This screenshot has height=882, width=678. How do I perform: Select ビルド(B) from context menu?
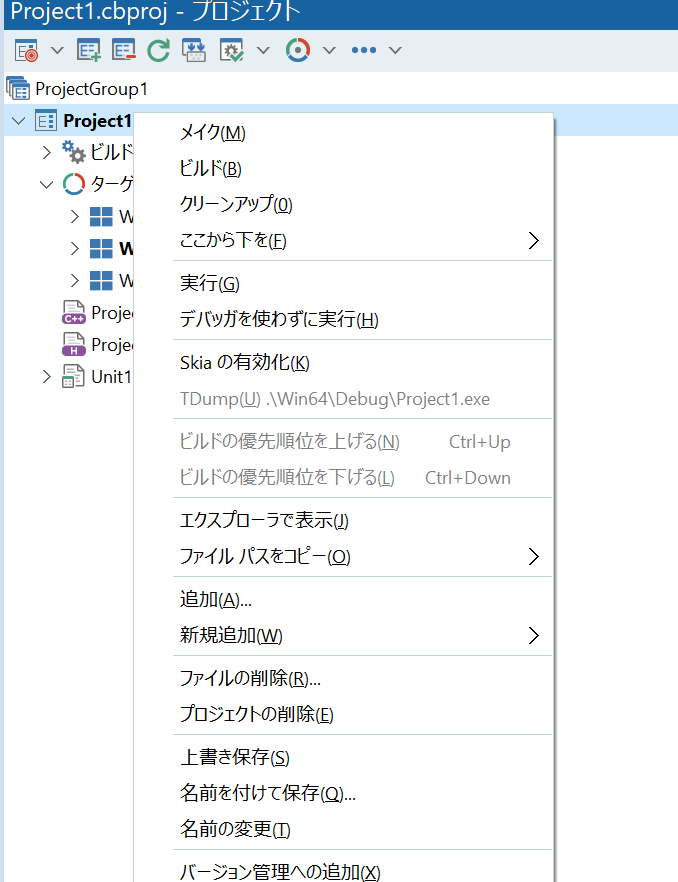click(x=210, y=169)
